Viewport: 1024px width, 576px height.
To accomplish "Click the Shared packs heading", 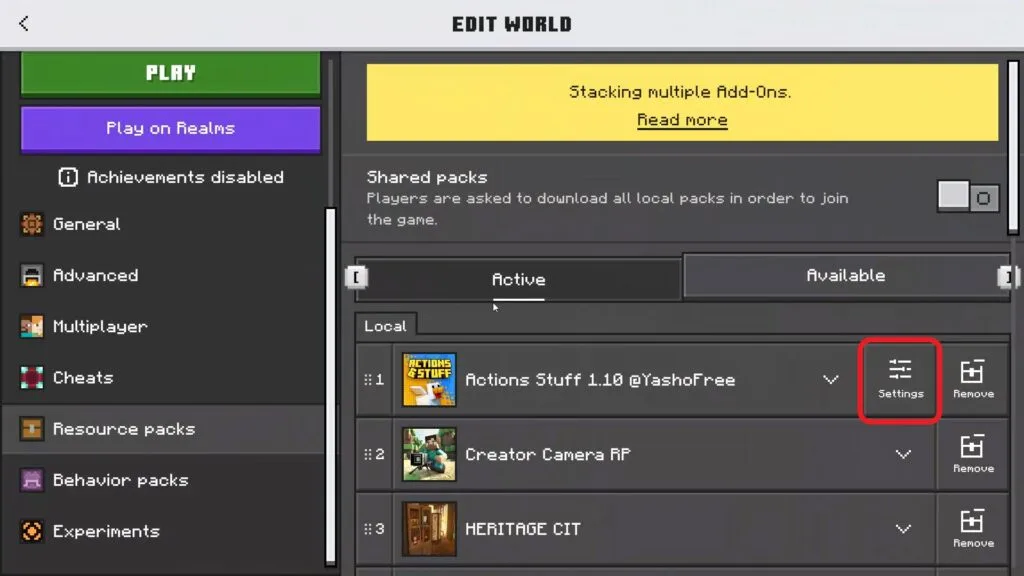I will coord(426,177).
